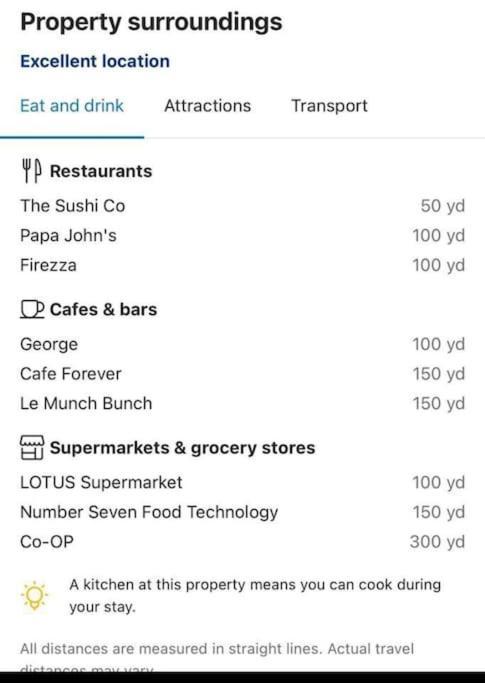
Task: Select the George cafe entry
Action: point(242,345)
